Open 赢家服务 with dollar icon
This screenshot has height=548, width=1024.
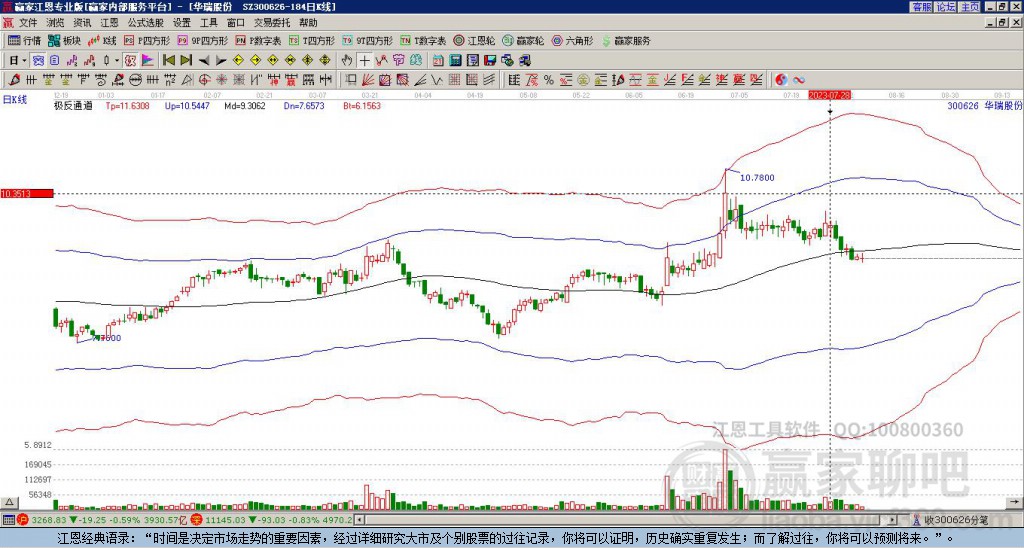coord(626,40)
